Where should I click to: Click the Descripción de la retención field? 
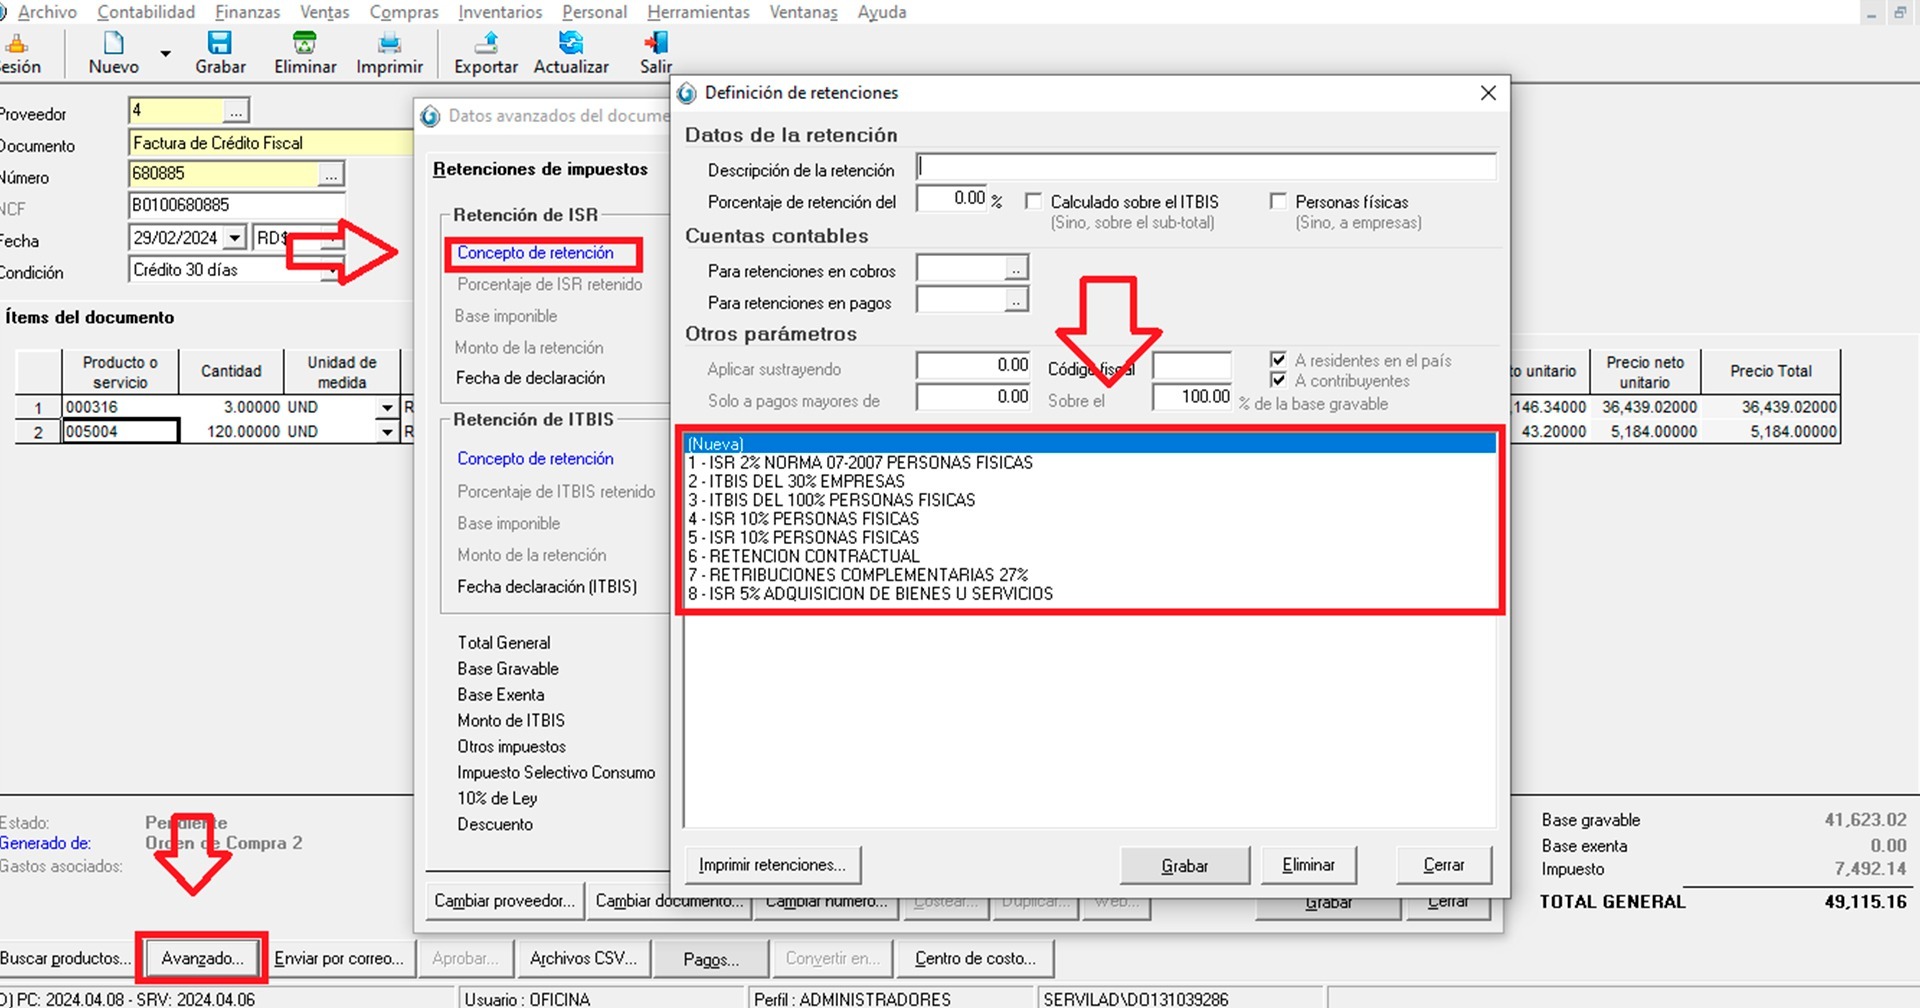[x=1206, y=167]
